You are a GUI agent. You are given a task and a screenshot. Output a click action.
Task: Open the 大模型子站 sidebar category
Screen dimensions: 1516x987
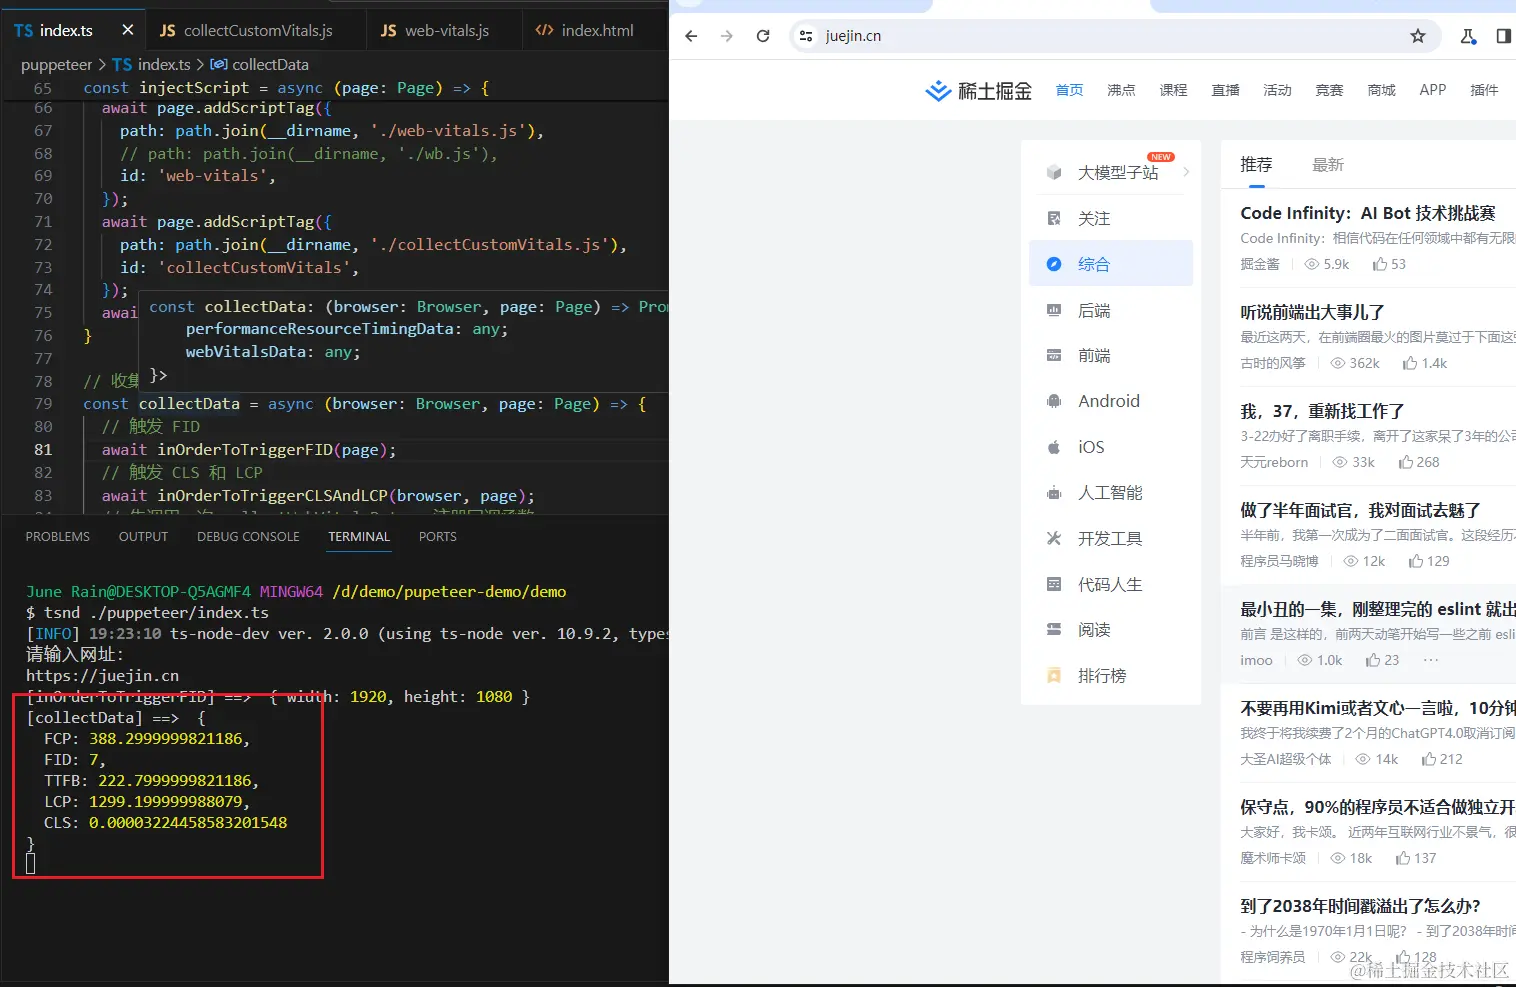click(x=1111, y=172)
